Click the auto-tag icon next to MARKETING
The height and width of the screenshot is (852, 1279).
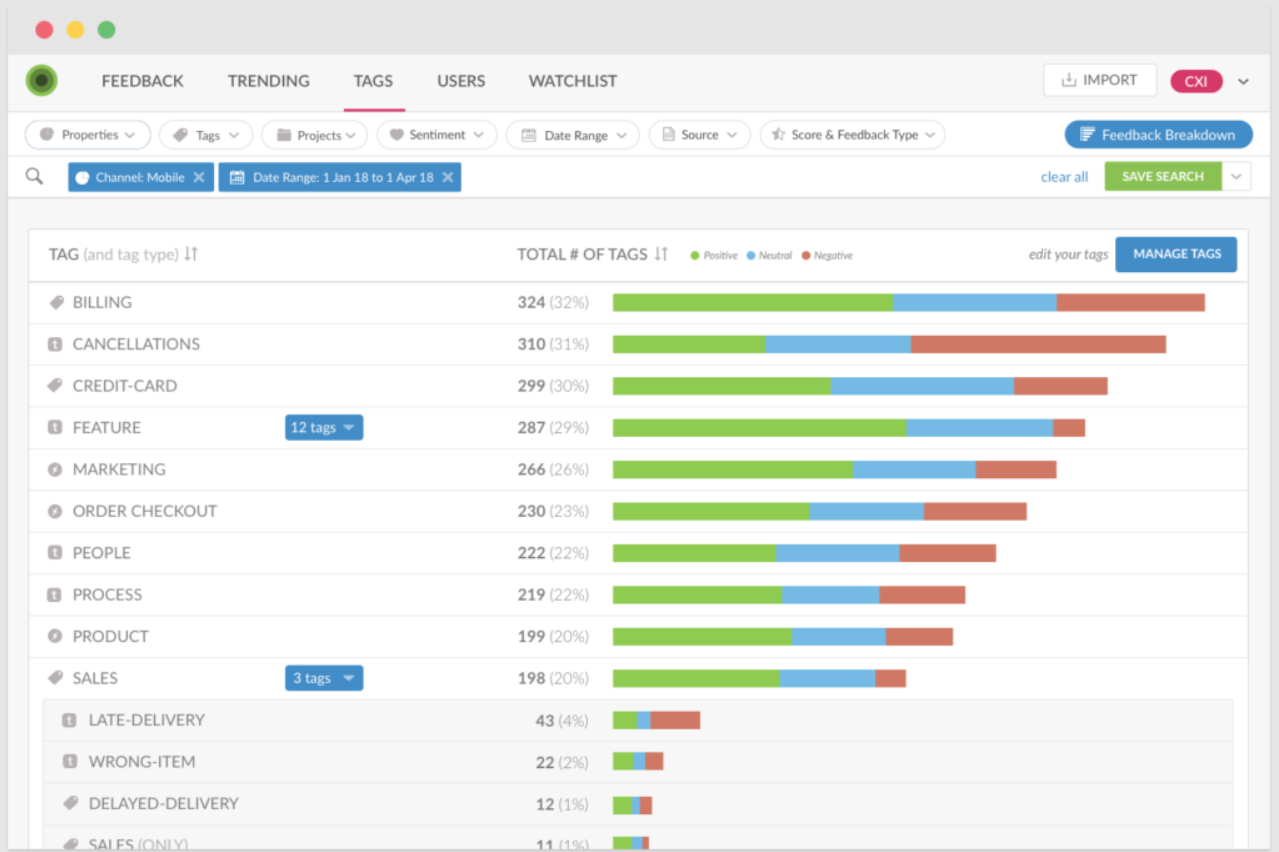click(57, 469)
